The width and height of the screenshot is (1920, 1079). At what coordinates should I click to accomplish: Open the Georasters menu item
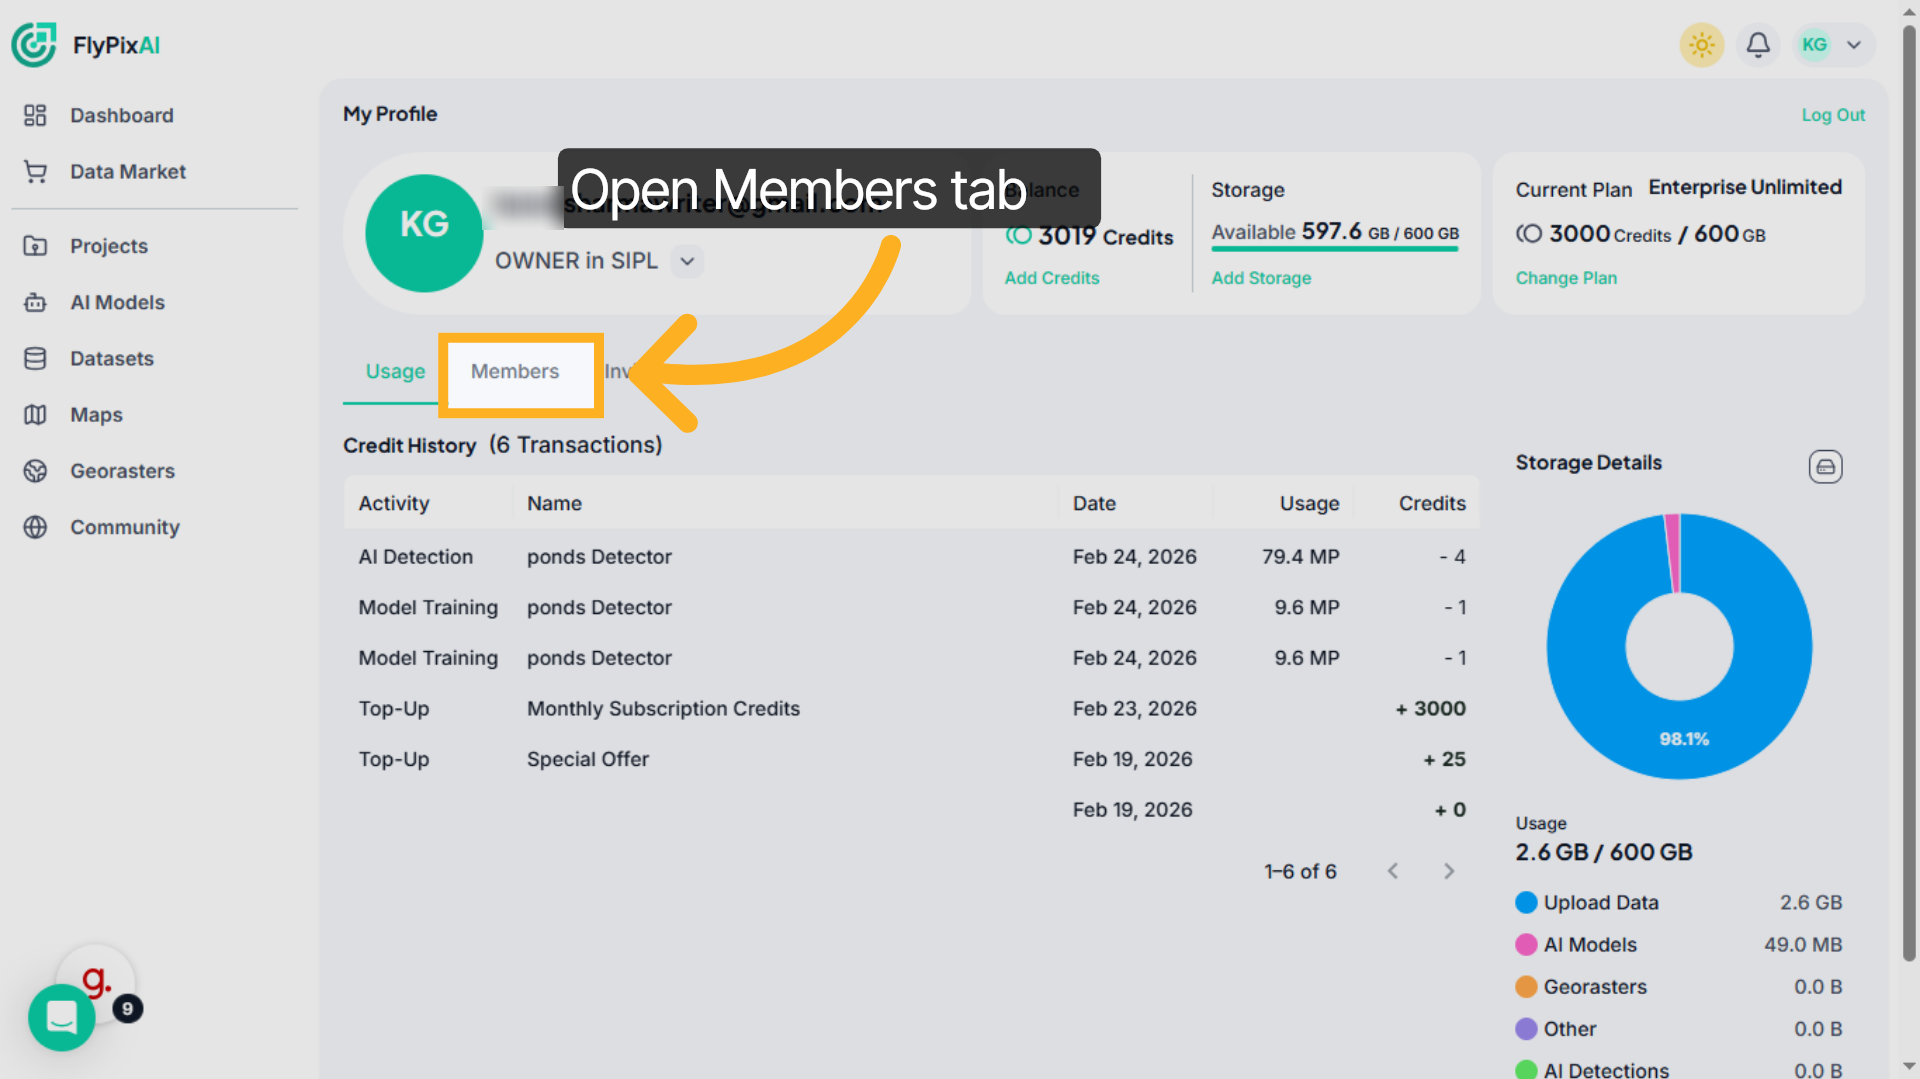(122, 471)
